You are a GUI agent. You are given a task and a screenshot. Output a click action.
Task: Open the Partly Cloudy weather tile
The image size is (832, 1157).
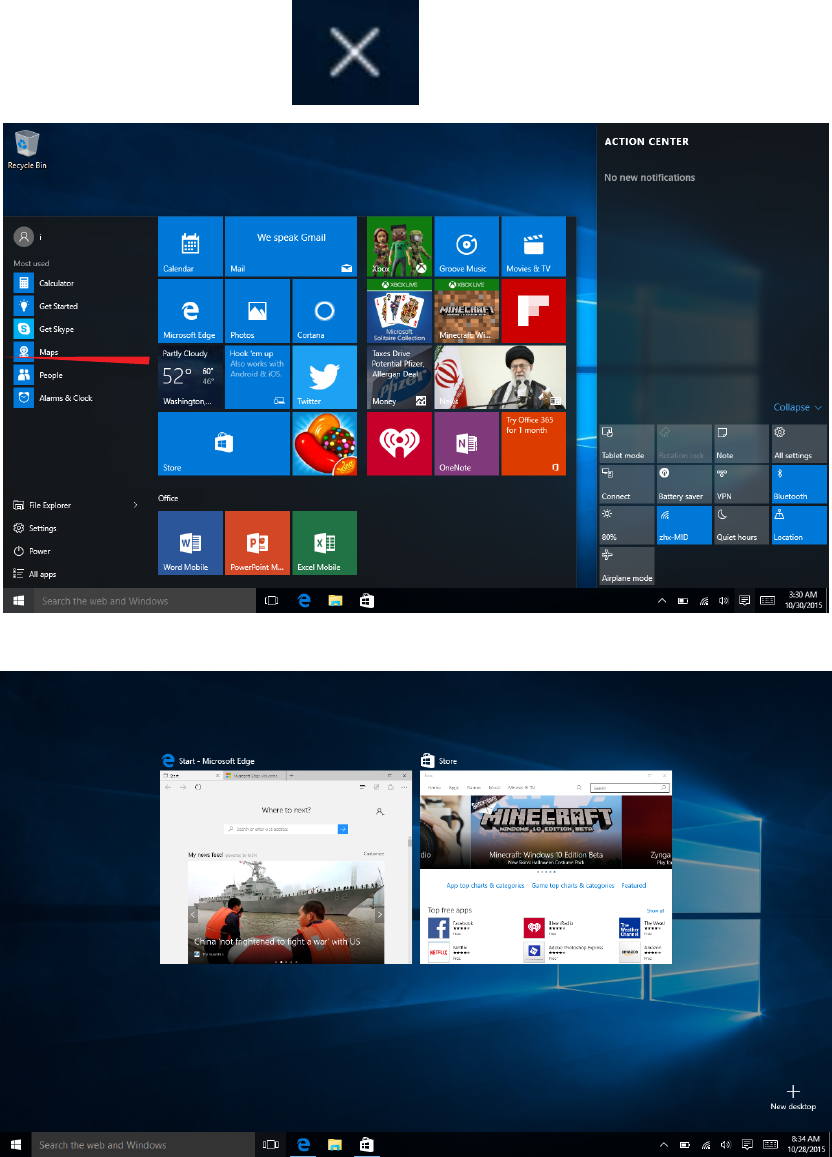coord(190,377)
